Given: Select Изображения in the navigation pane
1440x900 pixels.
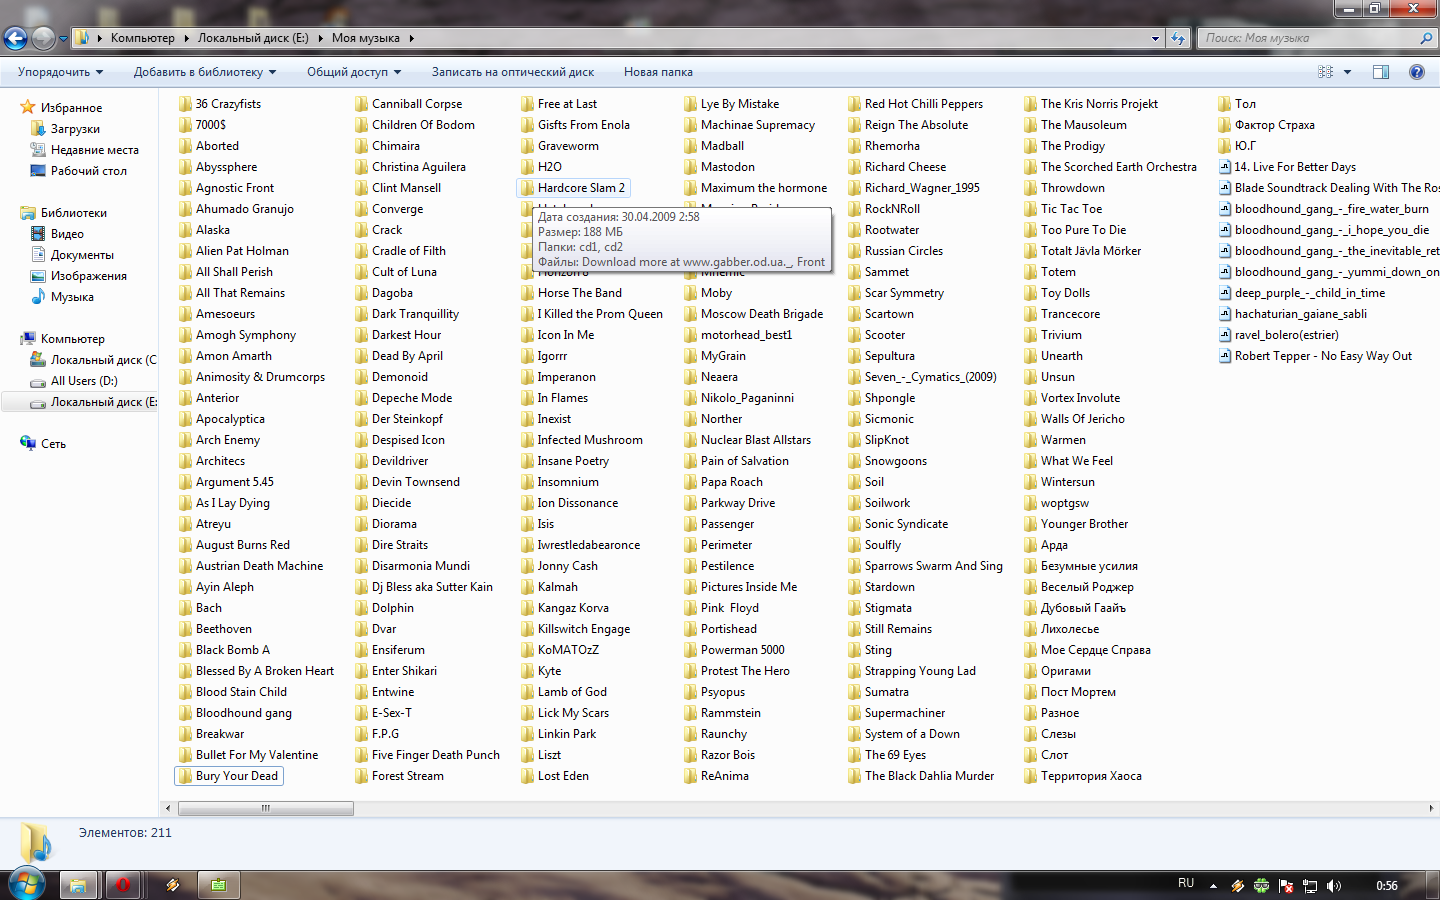Looking at the screenshot, I should pos(88,275).
